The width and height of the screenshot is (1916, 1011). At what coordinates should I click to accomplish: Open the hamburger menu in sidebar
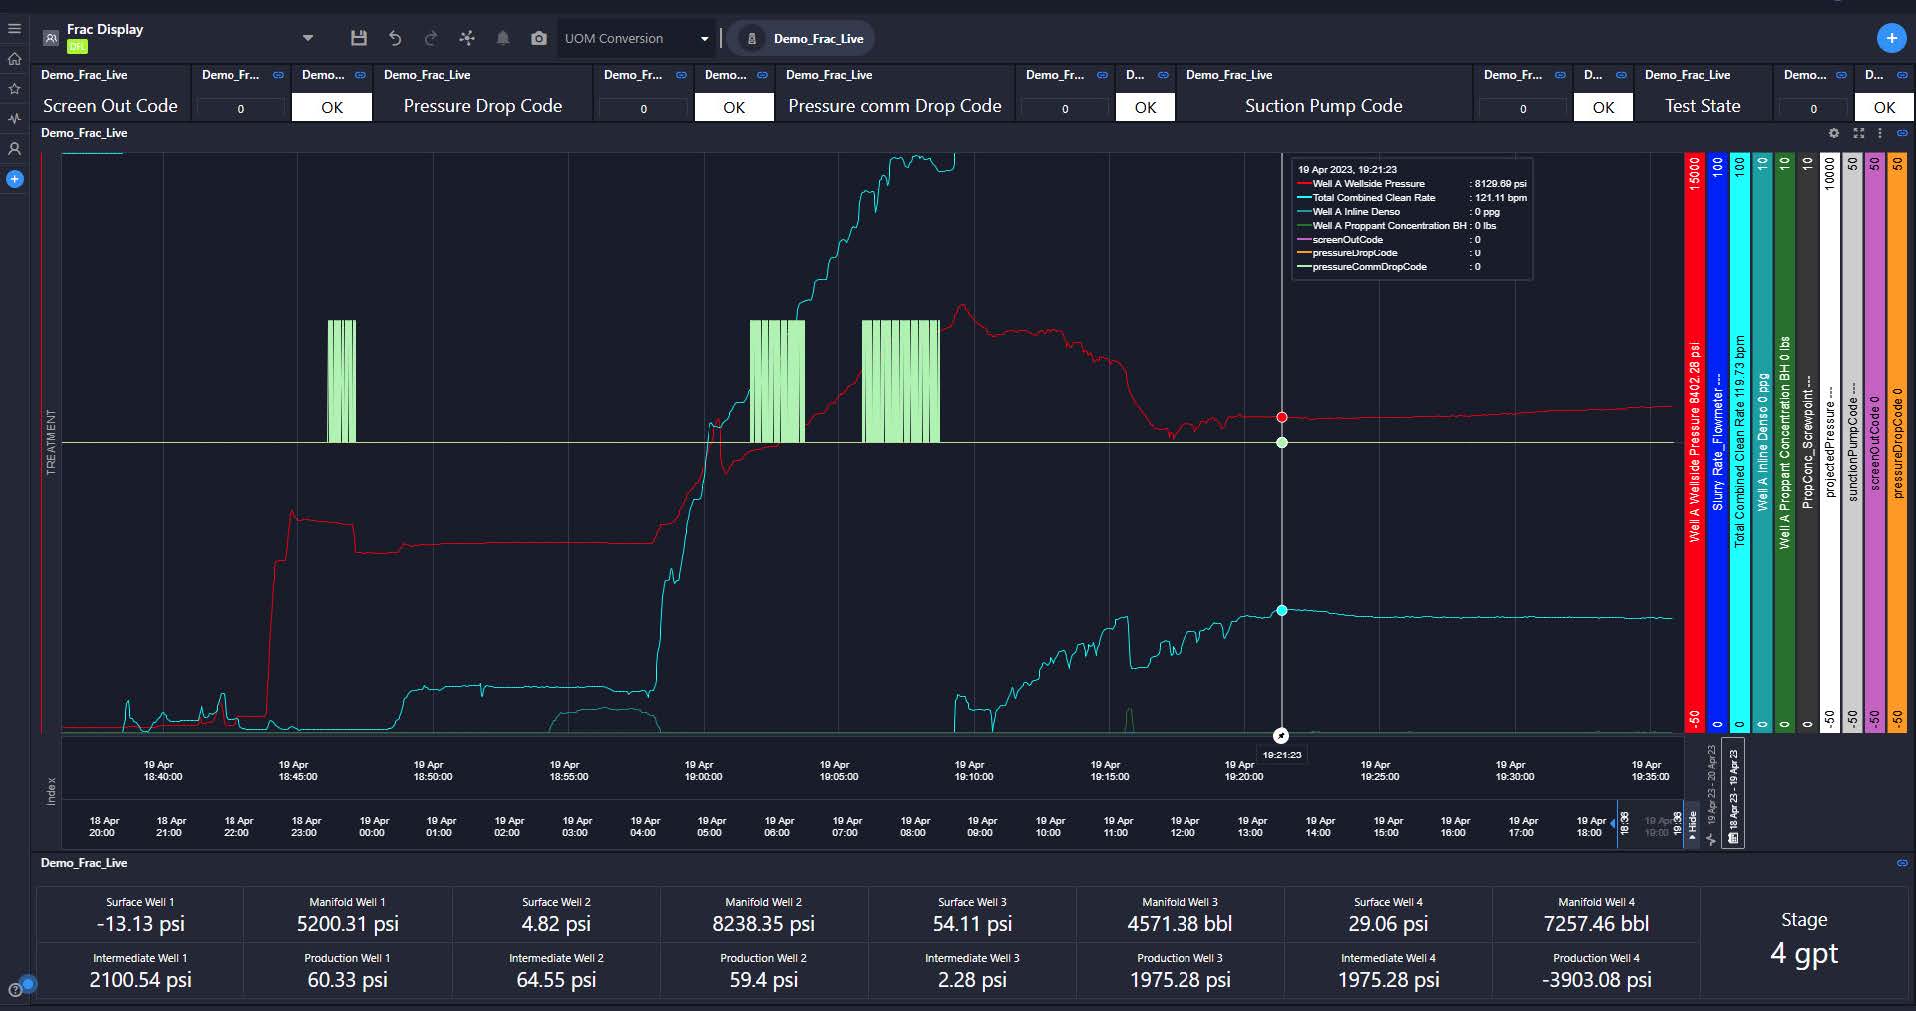(x=14, y=29)
